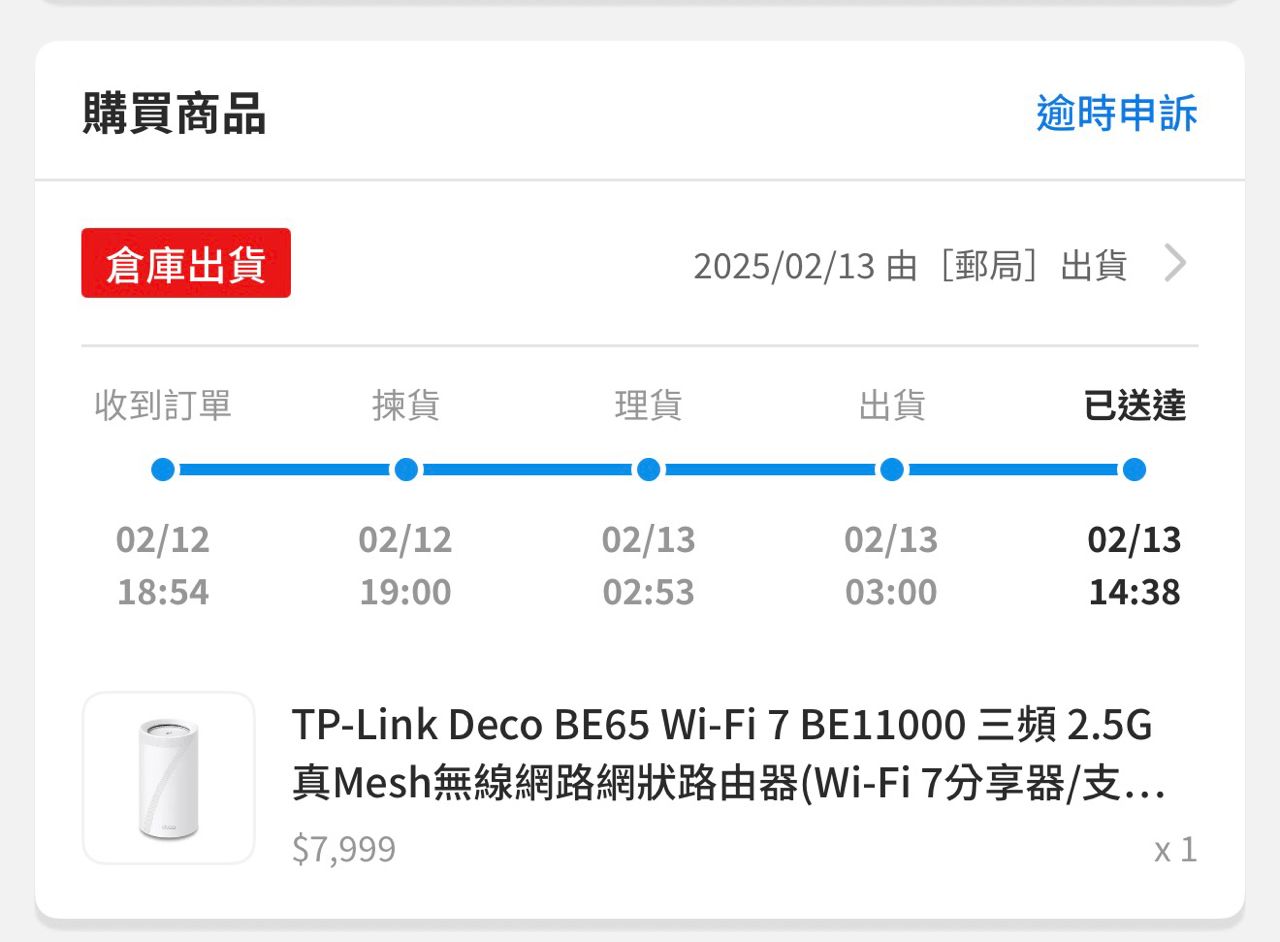
Task: Expand shipping details chevron arrow
Action: tap(1176, 264)
